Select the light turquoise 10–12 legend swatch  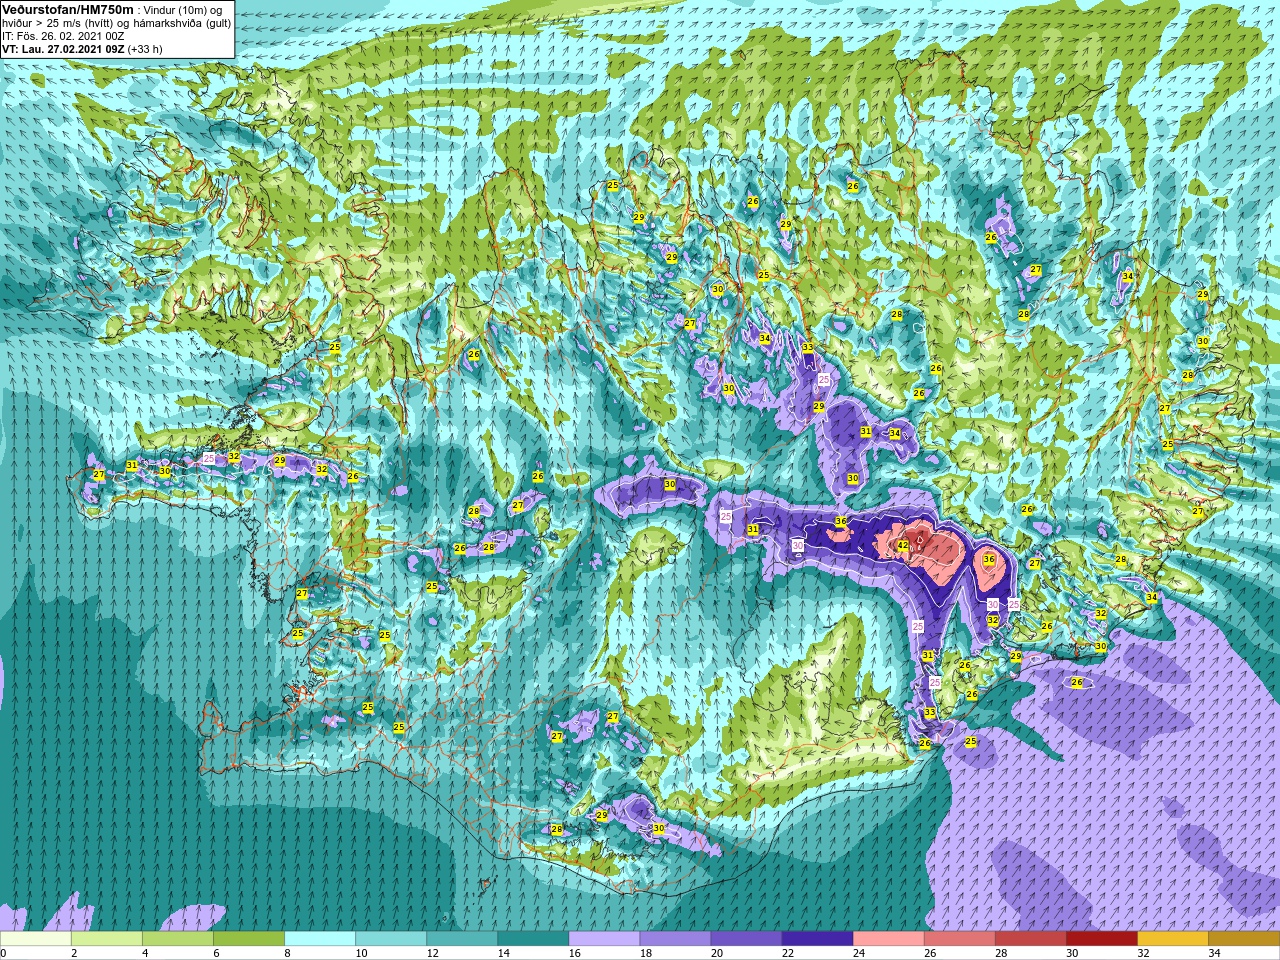(x=391, y=939)
